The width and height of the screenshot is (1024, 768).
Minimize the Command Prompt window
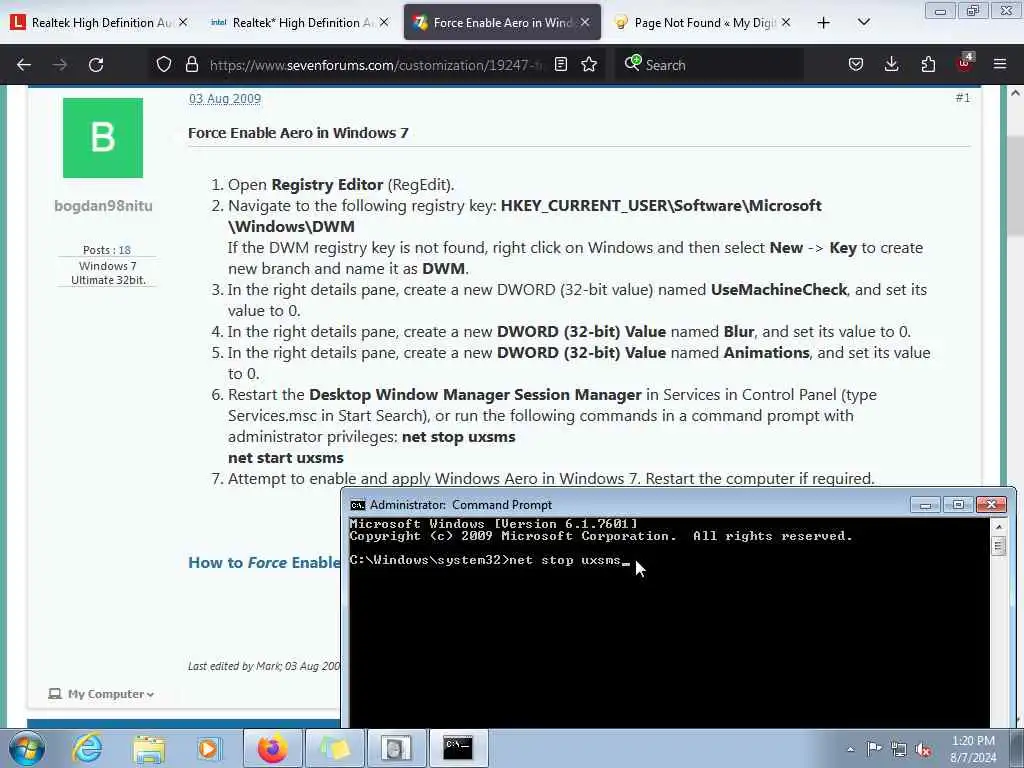tap(925, 505)
